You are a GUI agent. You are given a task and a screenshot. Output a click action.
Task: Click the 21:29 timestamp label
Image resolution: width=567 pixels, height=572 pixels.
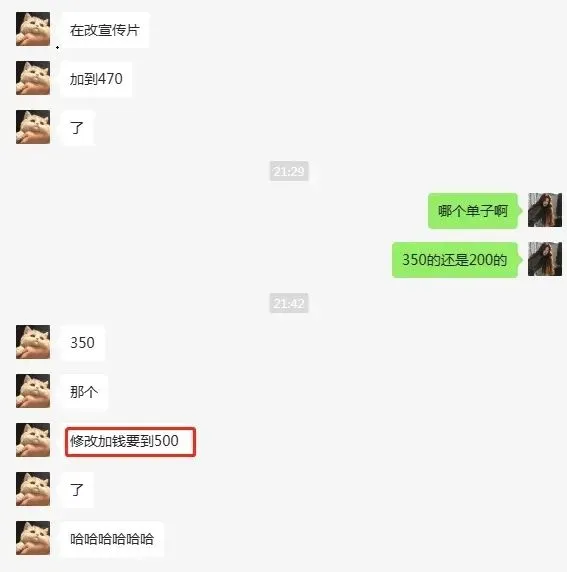click(289, 171)
